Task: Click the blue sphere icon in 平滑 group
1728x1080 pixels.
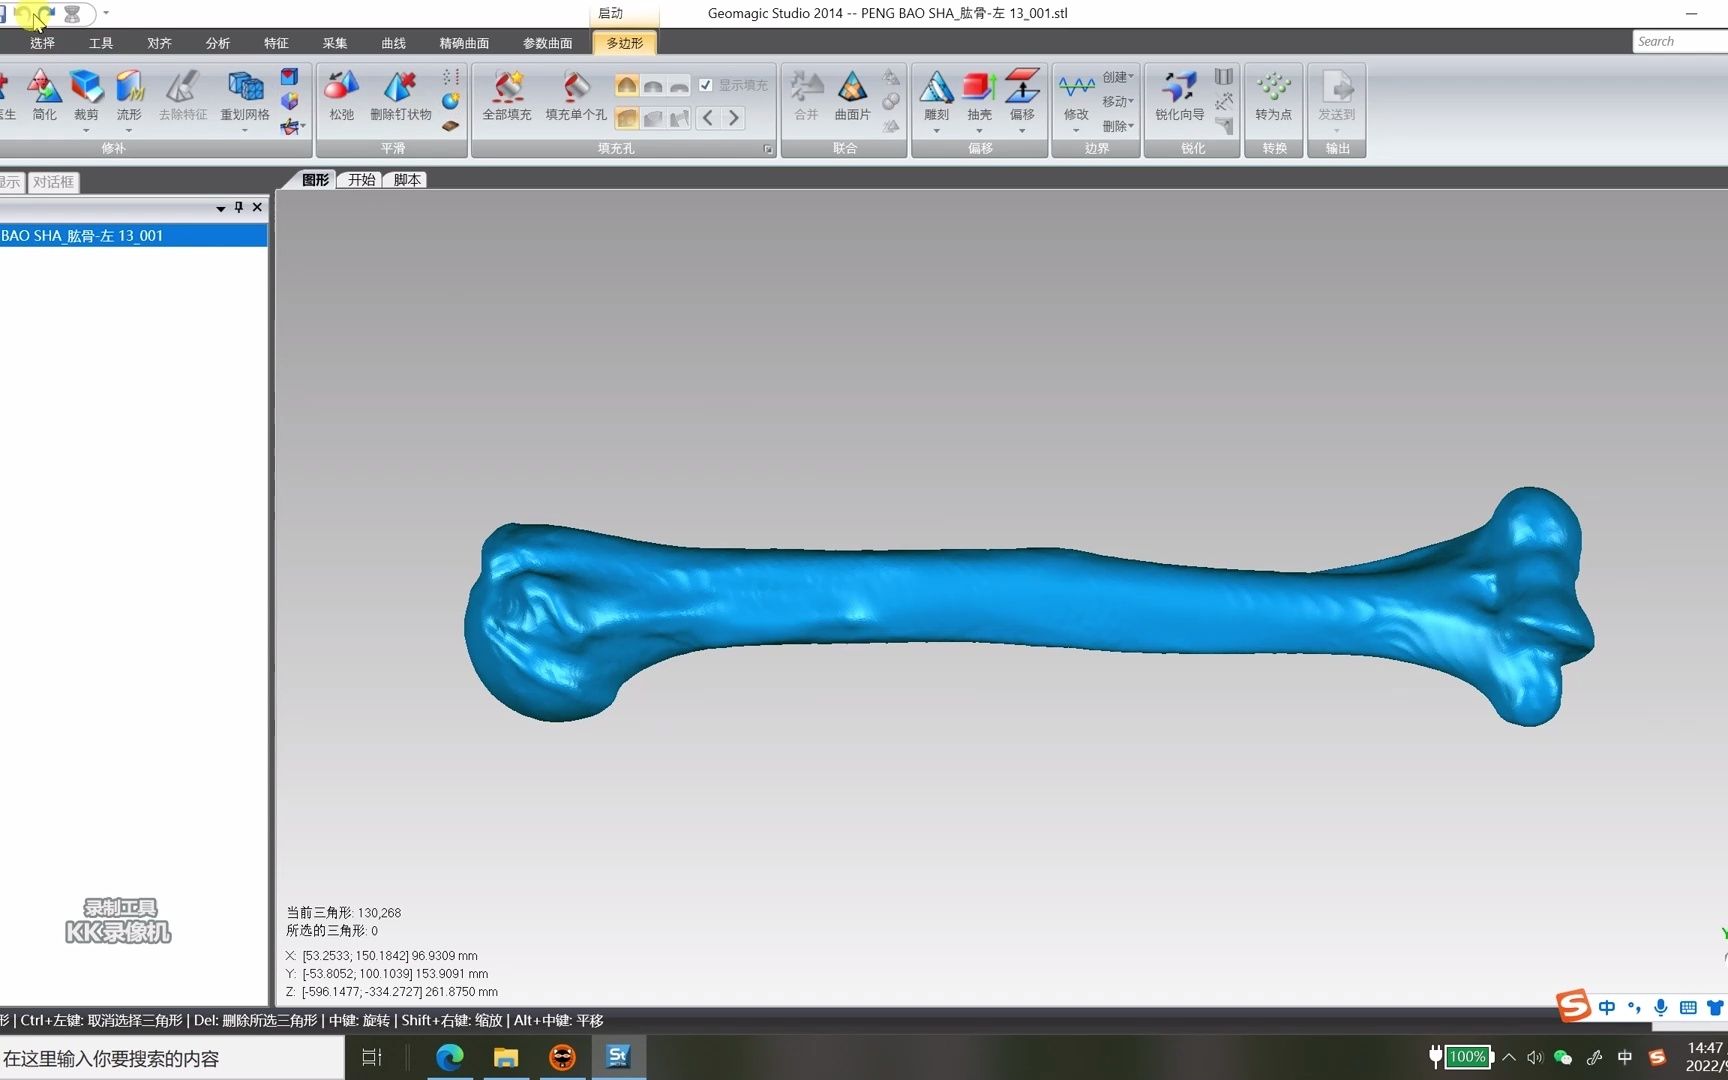Action: pyautogui.click(x=451, y=101)
